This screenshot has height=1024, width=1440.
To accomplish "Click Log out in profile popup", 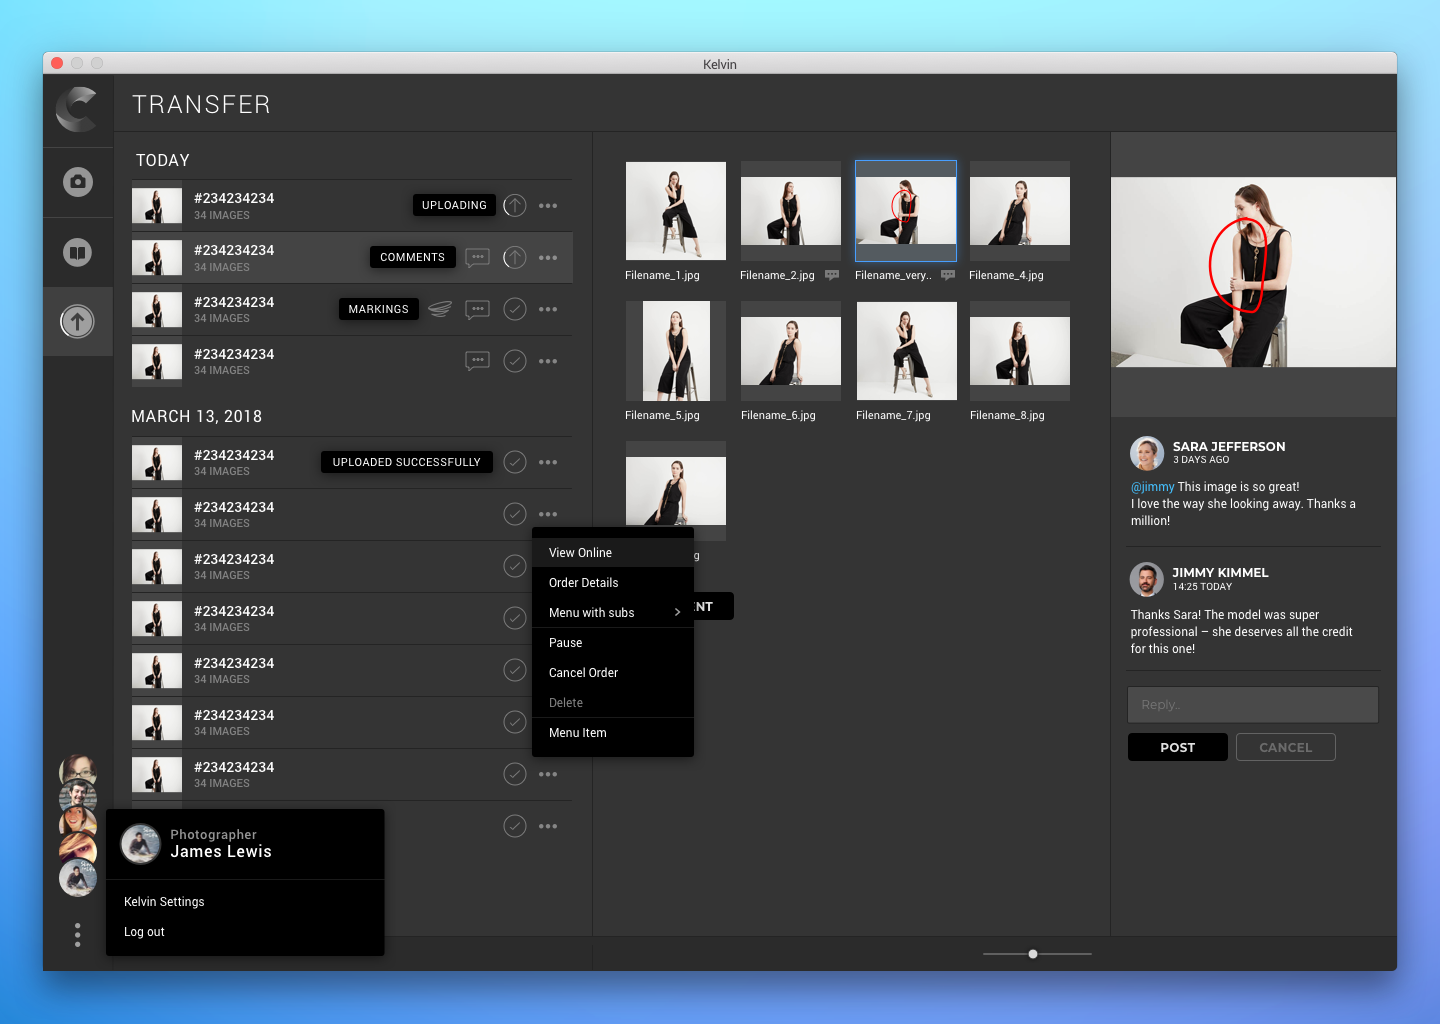I will coord(144,932).
